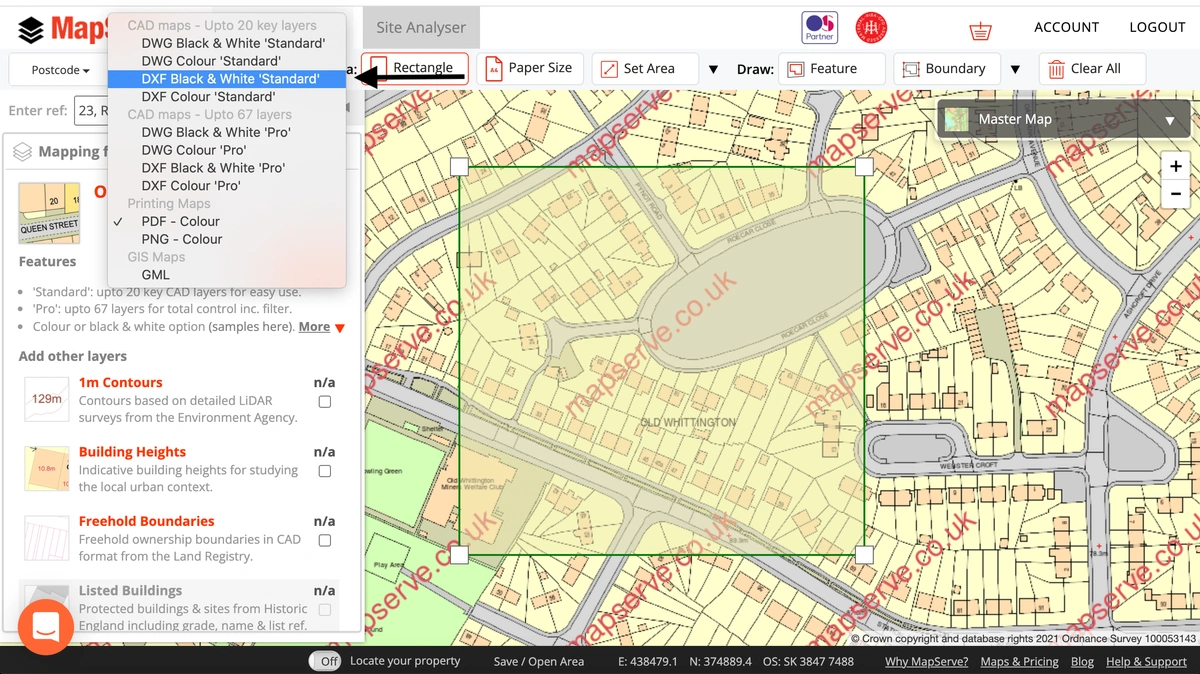The height and width of the screenshot is (674, 1200).
Task: Zoom in with the plus button
Action: click(x=1176, y=166)
